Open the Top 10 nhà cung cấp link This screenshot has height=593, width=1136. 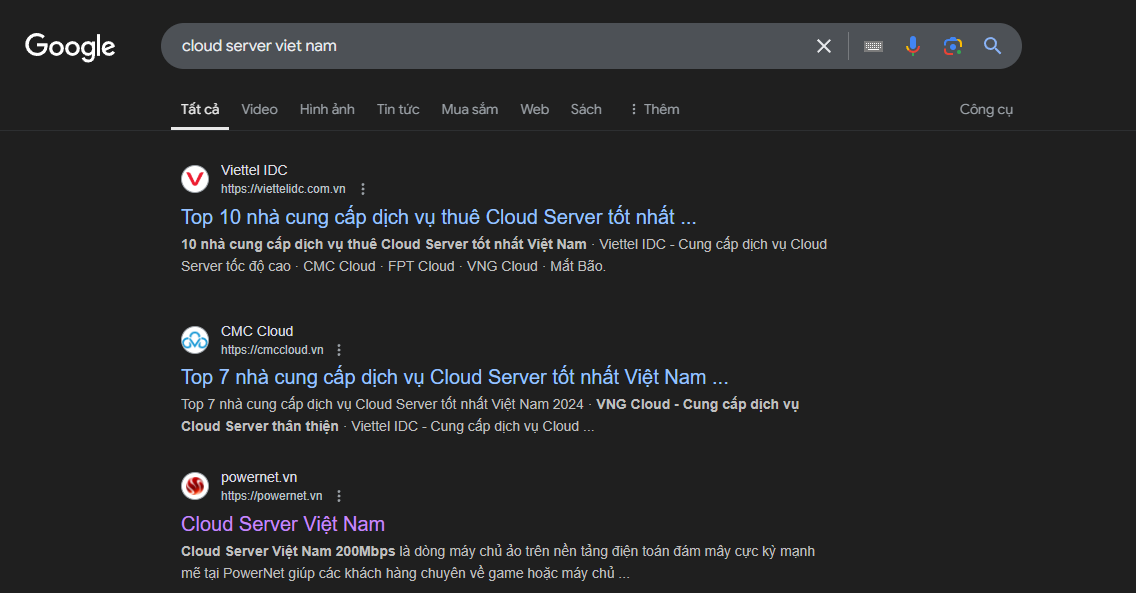pyautogui.click(x=438, y=217)
